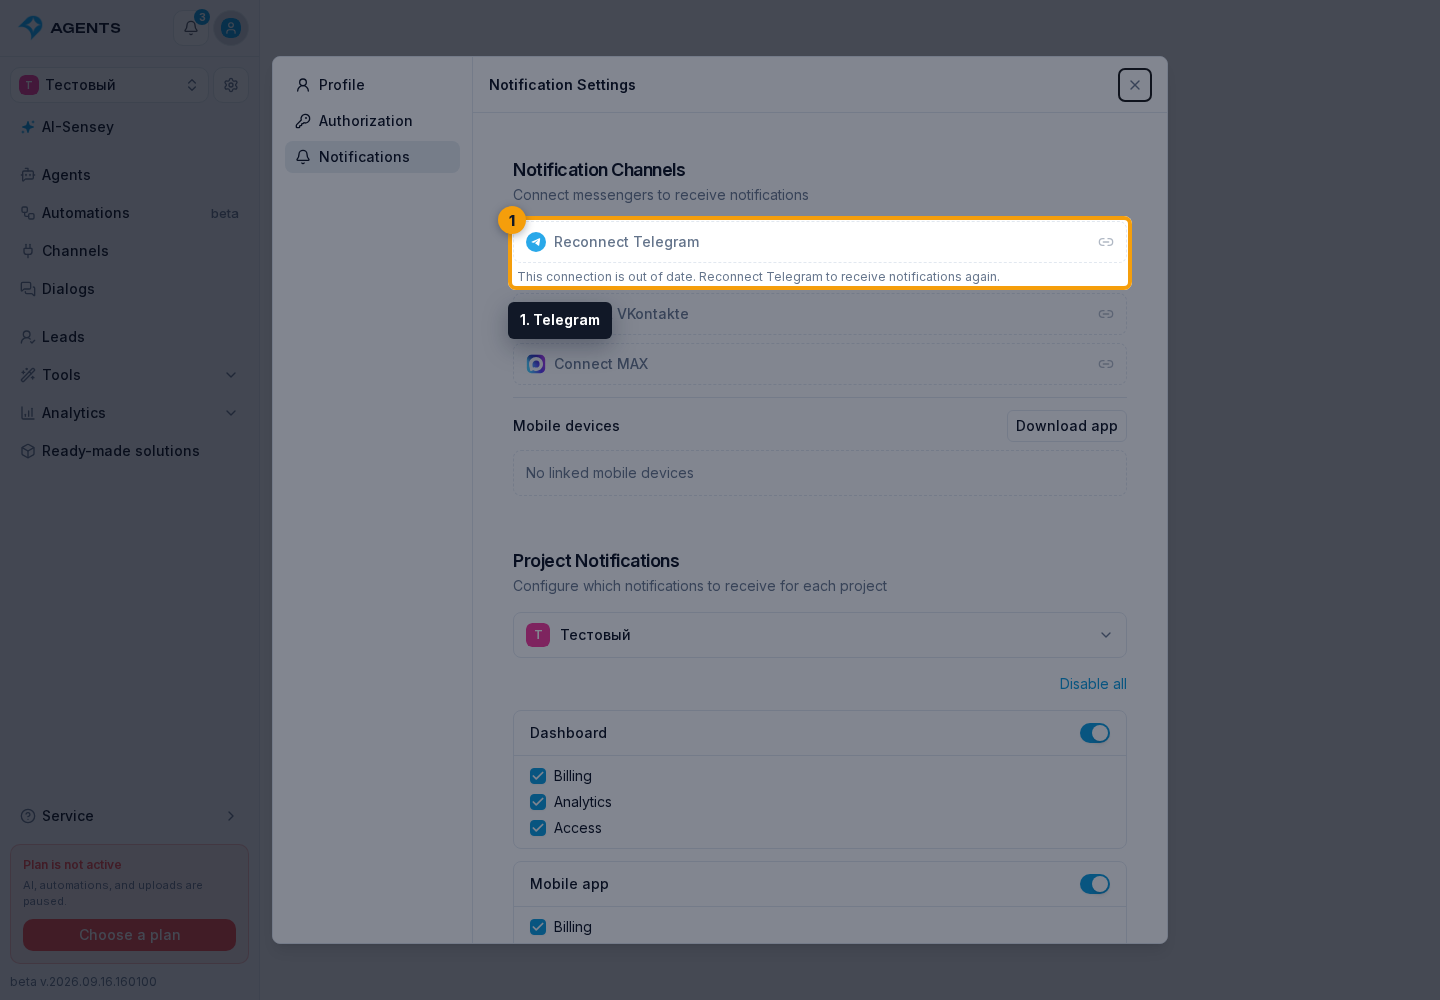Screen dimensions: 1440x1000
Task: Uncheck Billing under Dashboard
Action: point(538,776)
